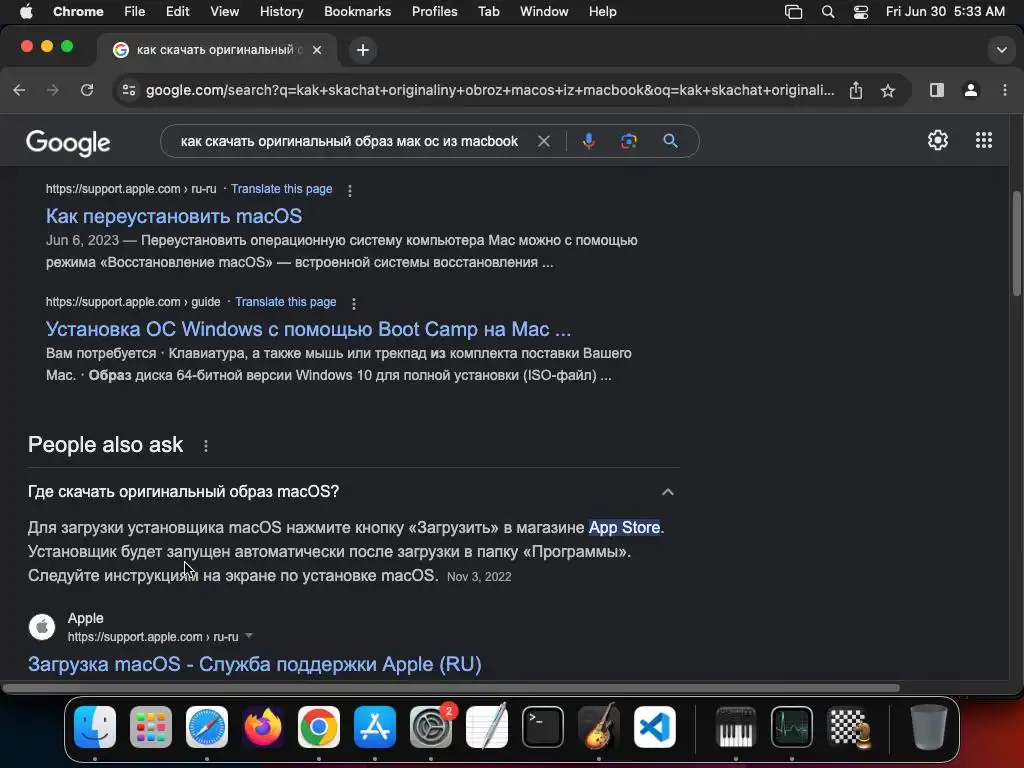This screenshot has height=768, width=1024.
Task: Open Загрузка macOS Служба поддержки Apple link
Action: point(255,664)
